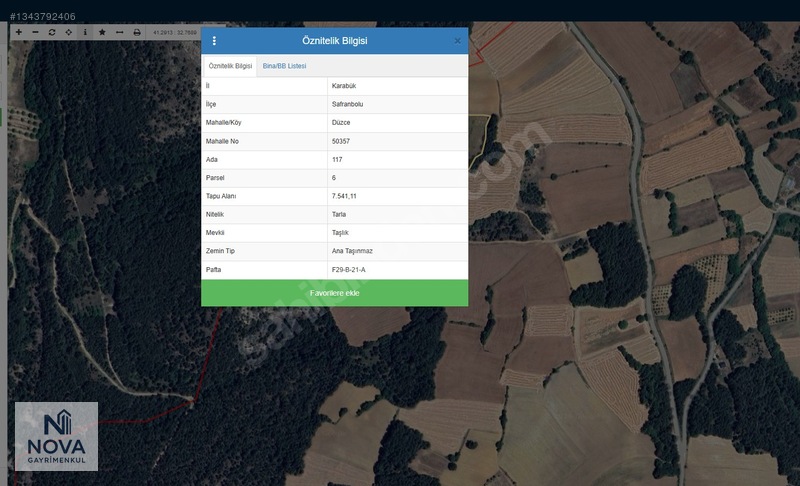
Task: Click the Nova Gayrimenkul logo
Action: point(56,437)
